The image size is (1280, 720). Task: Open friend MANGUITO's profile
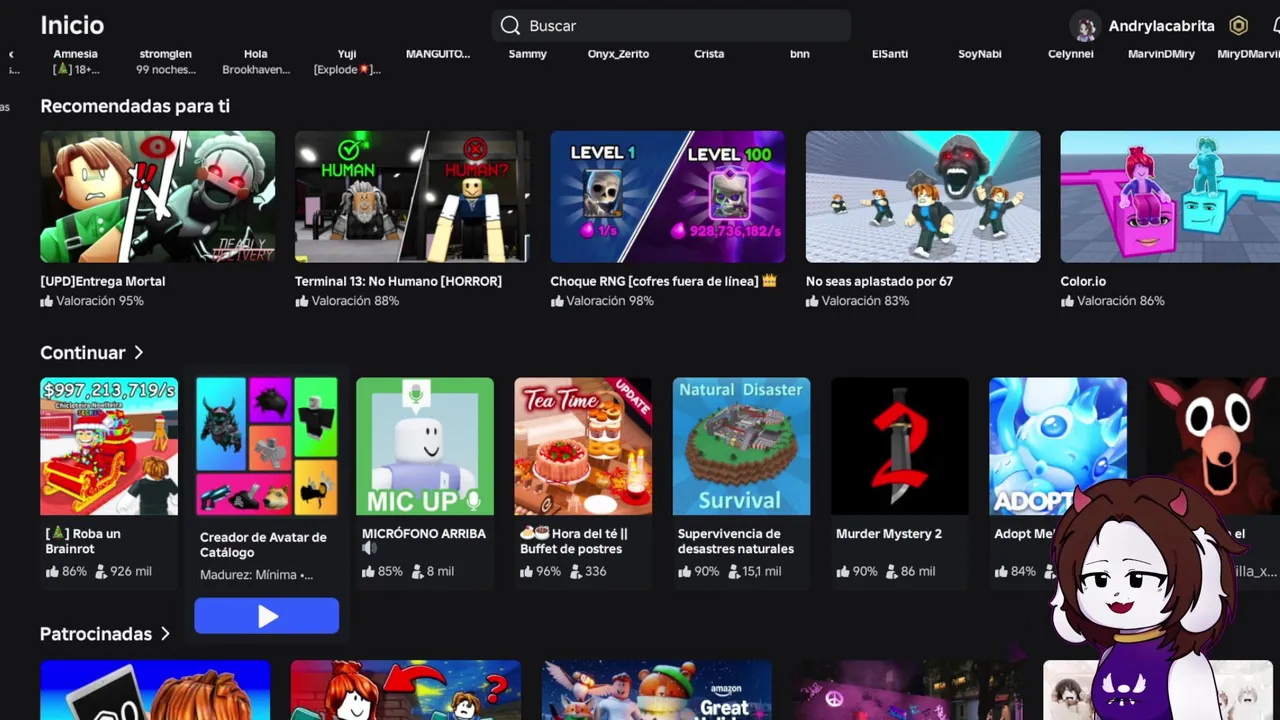pyautogui.click(x=438, y=54)
